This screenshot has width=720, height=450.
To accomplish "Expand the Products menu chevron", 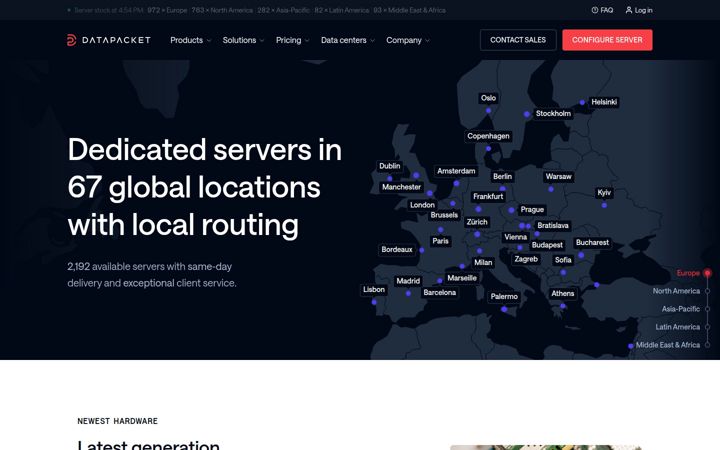I will click(x=209, y=40).
